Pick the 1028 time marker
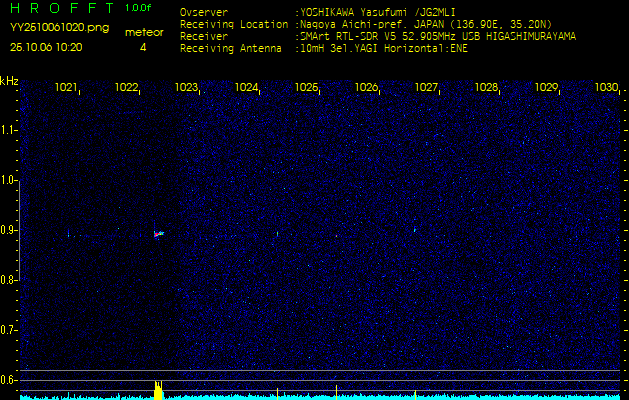This screenshot has height=400, width=629. click(x=486, y=88)
